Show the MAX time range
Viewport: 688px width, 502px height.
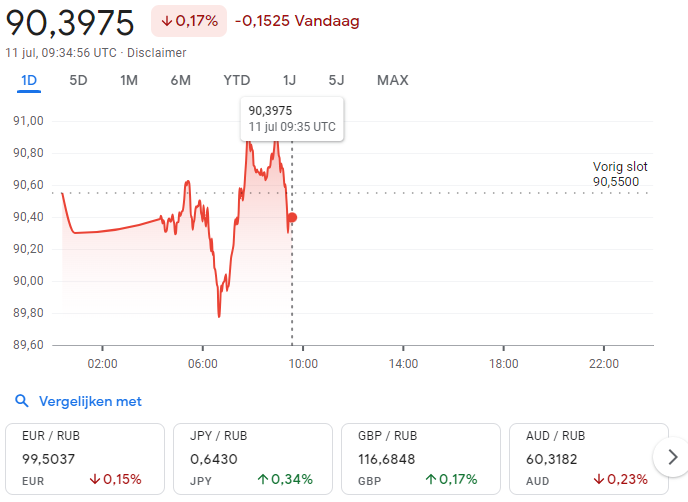392,80
